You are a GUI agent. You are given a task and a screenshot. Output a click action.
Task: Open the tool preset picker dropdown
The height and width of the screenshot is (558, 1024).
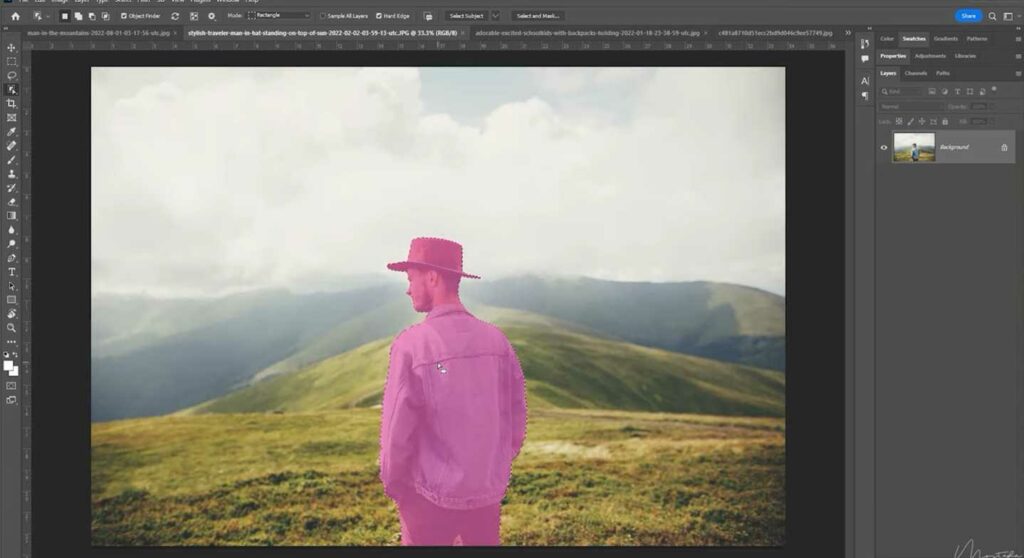[40, 16]
